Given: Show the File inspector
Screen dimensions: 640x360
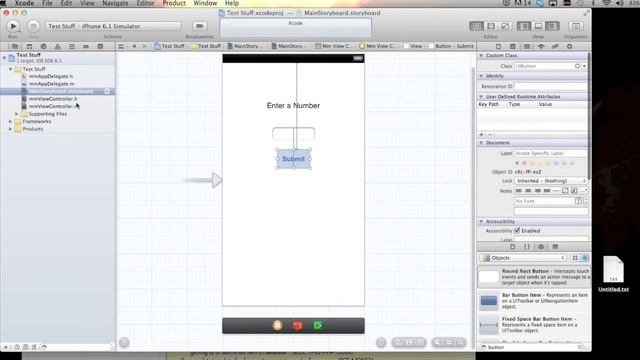Looking at the screenshot, I should pyautogui.click(x=498, y=47).
